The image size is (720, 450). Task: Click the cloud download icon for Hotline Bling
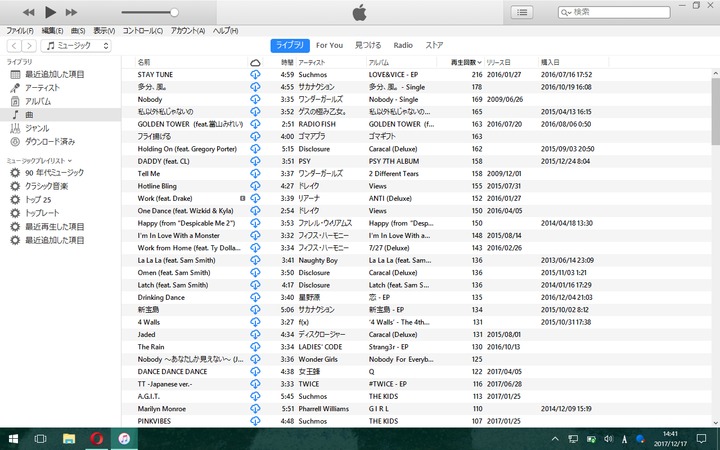pyautogui.click(x=255, y=186)
